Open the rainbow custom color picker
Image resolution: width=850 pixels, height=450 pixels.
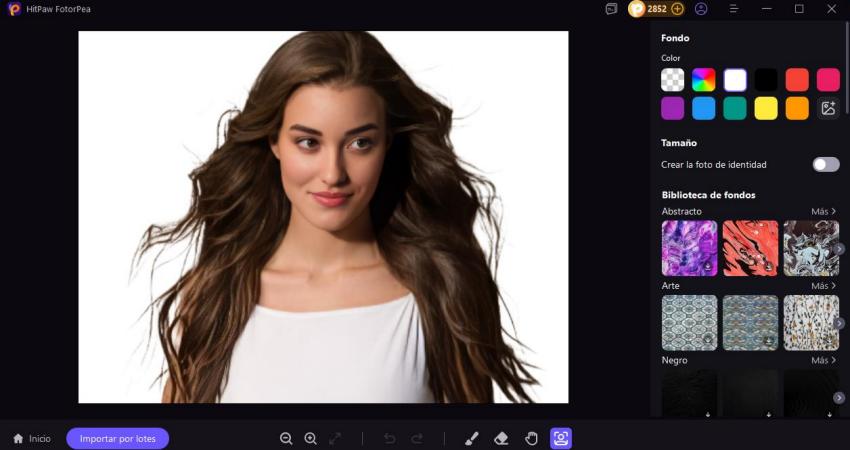[x=704, y=80]
